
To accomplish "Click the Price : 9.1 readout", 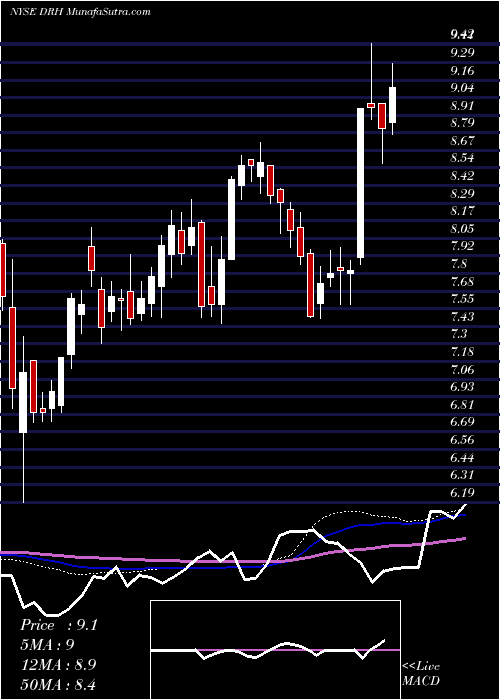I will click(58, 625).
